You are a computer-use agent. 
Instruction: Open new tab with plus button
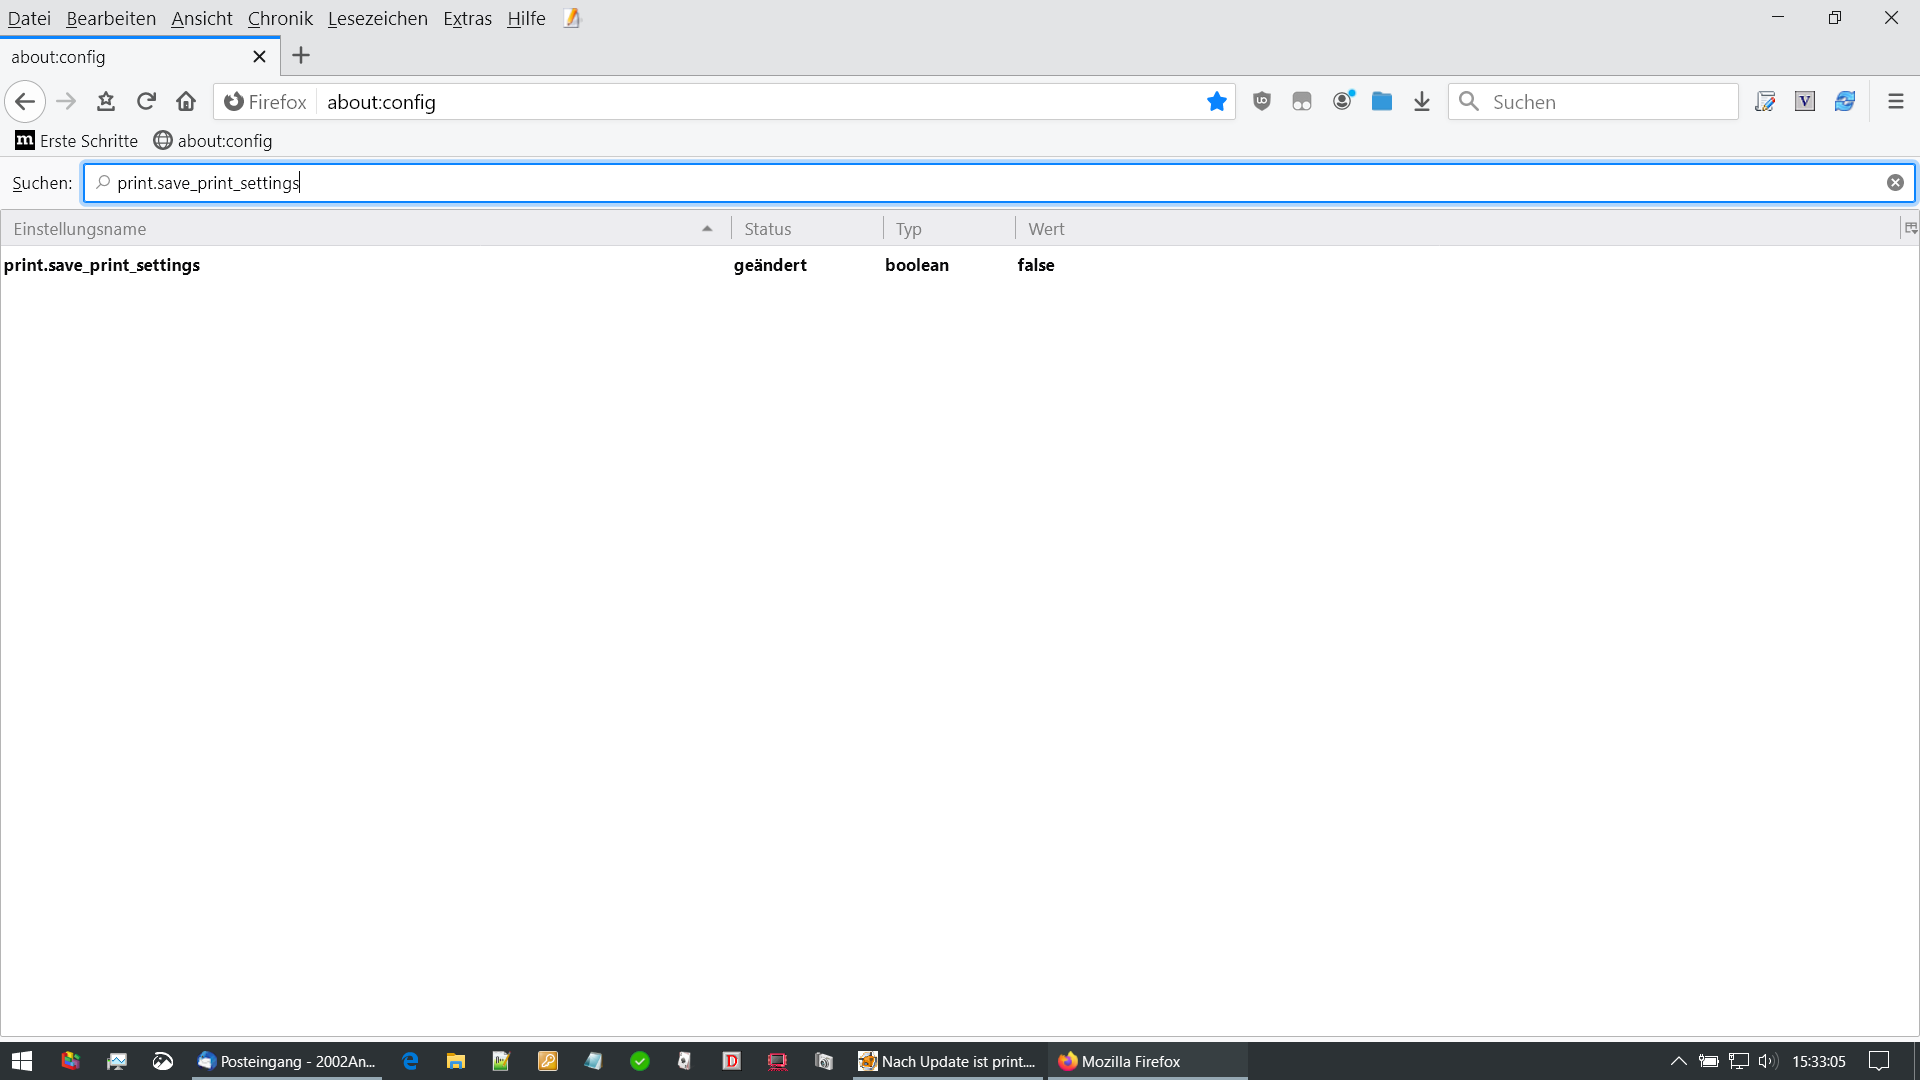tap(301, 56)
